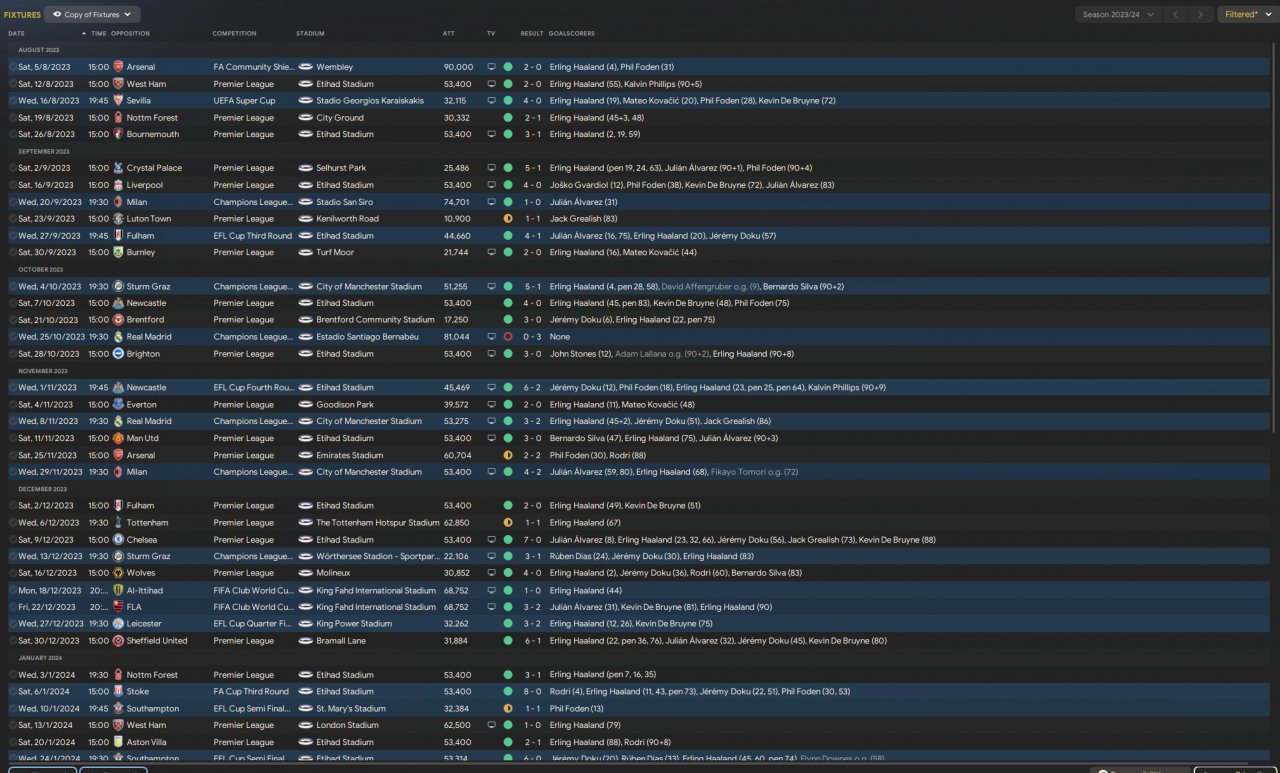The width and height of the screenshot is (1280, 773).
Task: Open the Copy of Fixtures view dropdown
Action: coord(92,15)
